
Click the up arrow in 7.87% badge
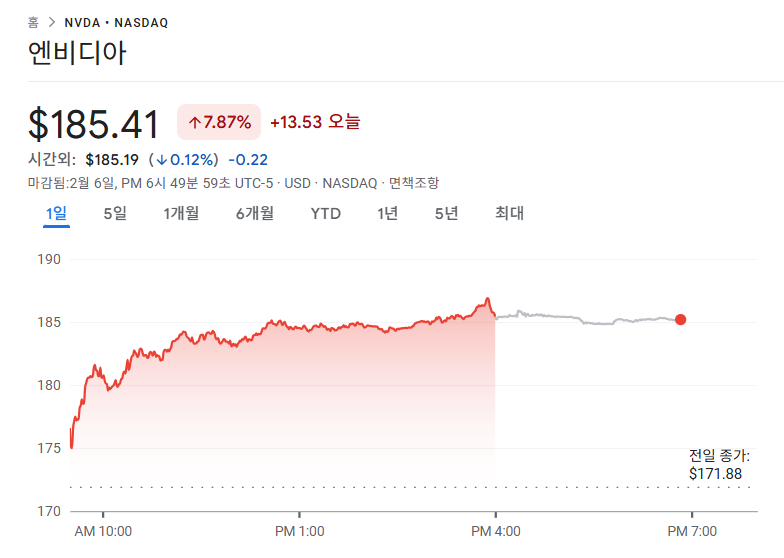pyautogui.click(x=194, y=123)
